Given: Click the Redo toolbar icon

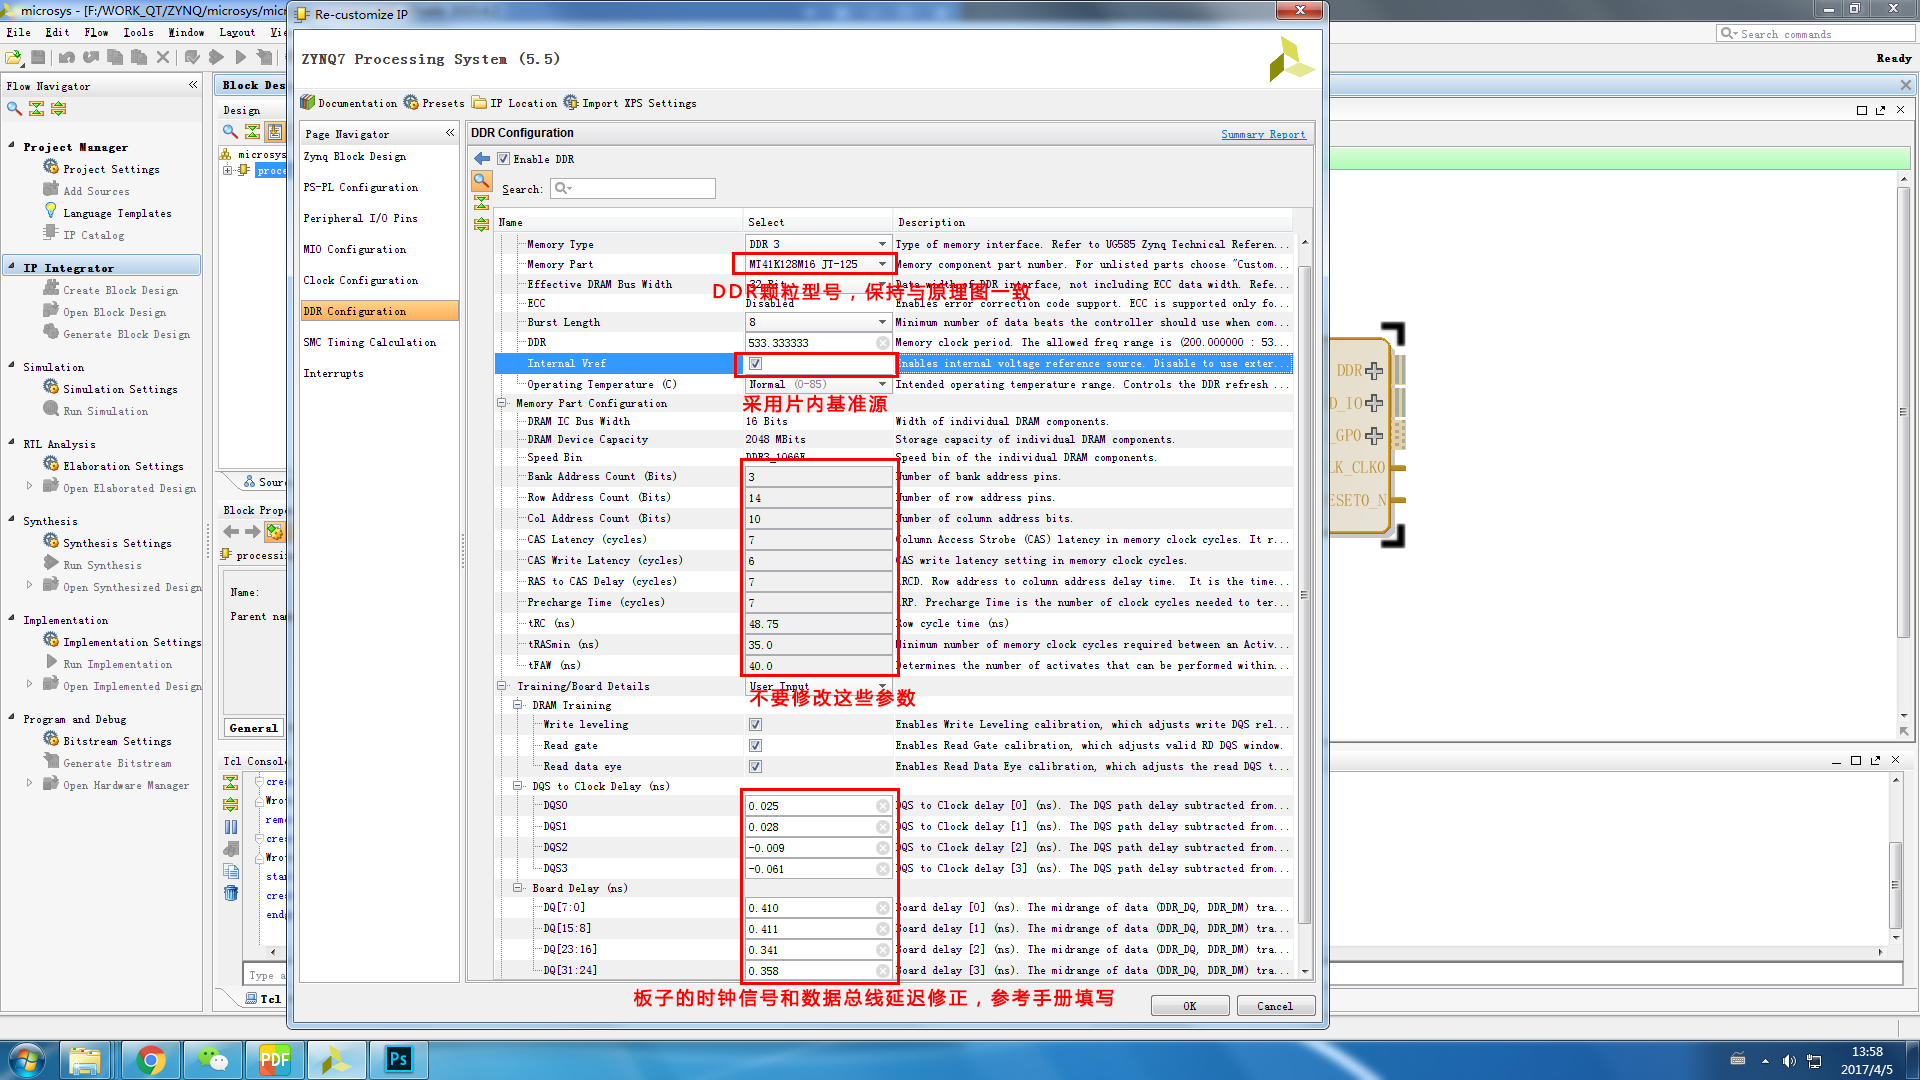Looking at the screenshot, I should point(91,57).
